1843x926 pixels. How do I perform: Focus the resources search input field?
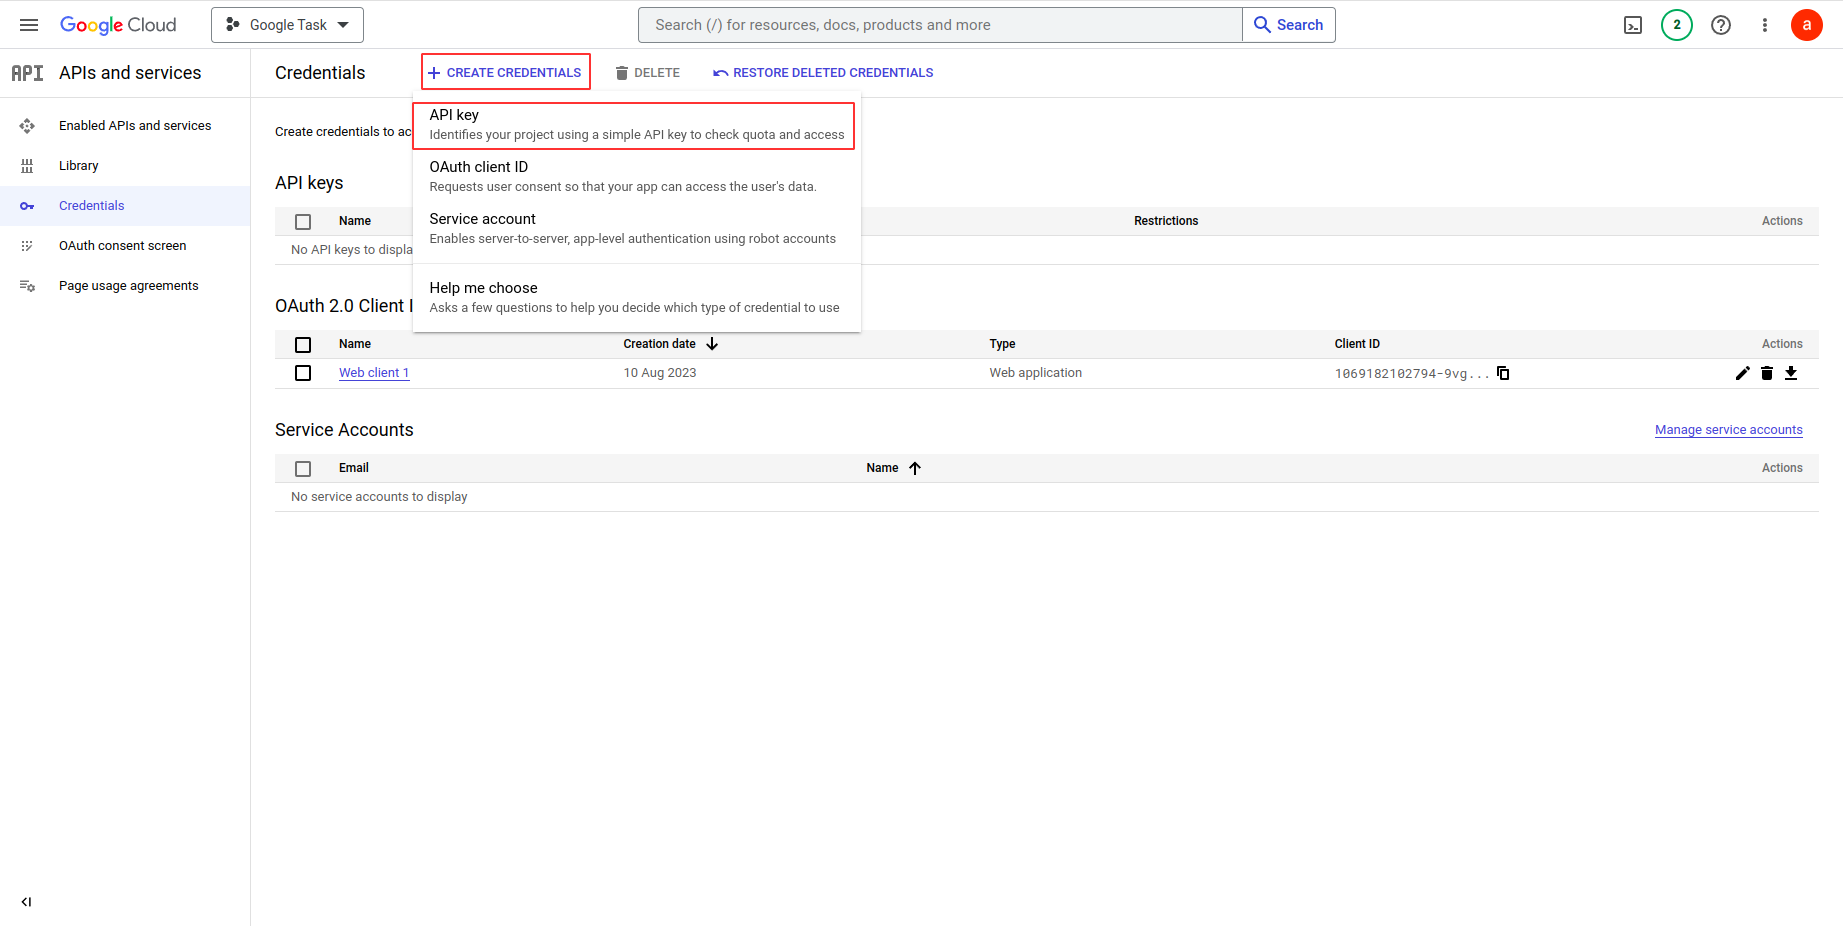coord(940,25)
